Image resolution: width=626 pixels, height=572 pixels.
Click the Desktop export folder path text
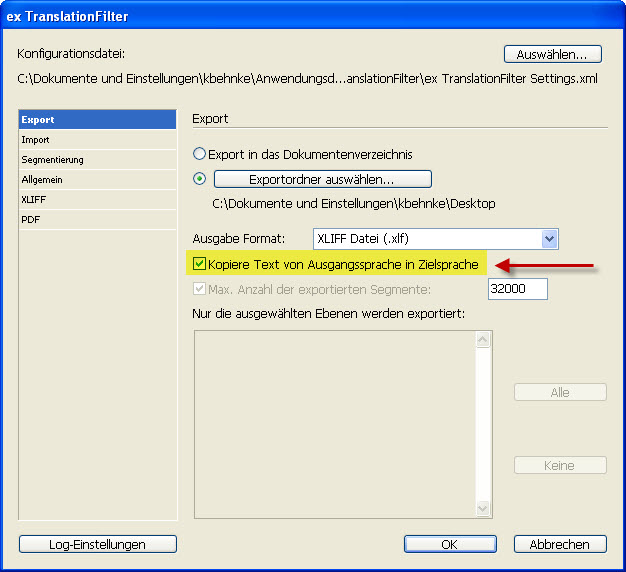[x=354, y=204]
